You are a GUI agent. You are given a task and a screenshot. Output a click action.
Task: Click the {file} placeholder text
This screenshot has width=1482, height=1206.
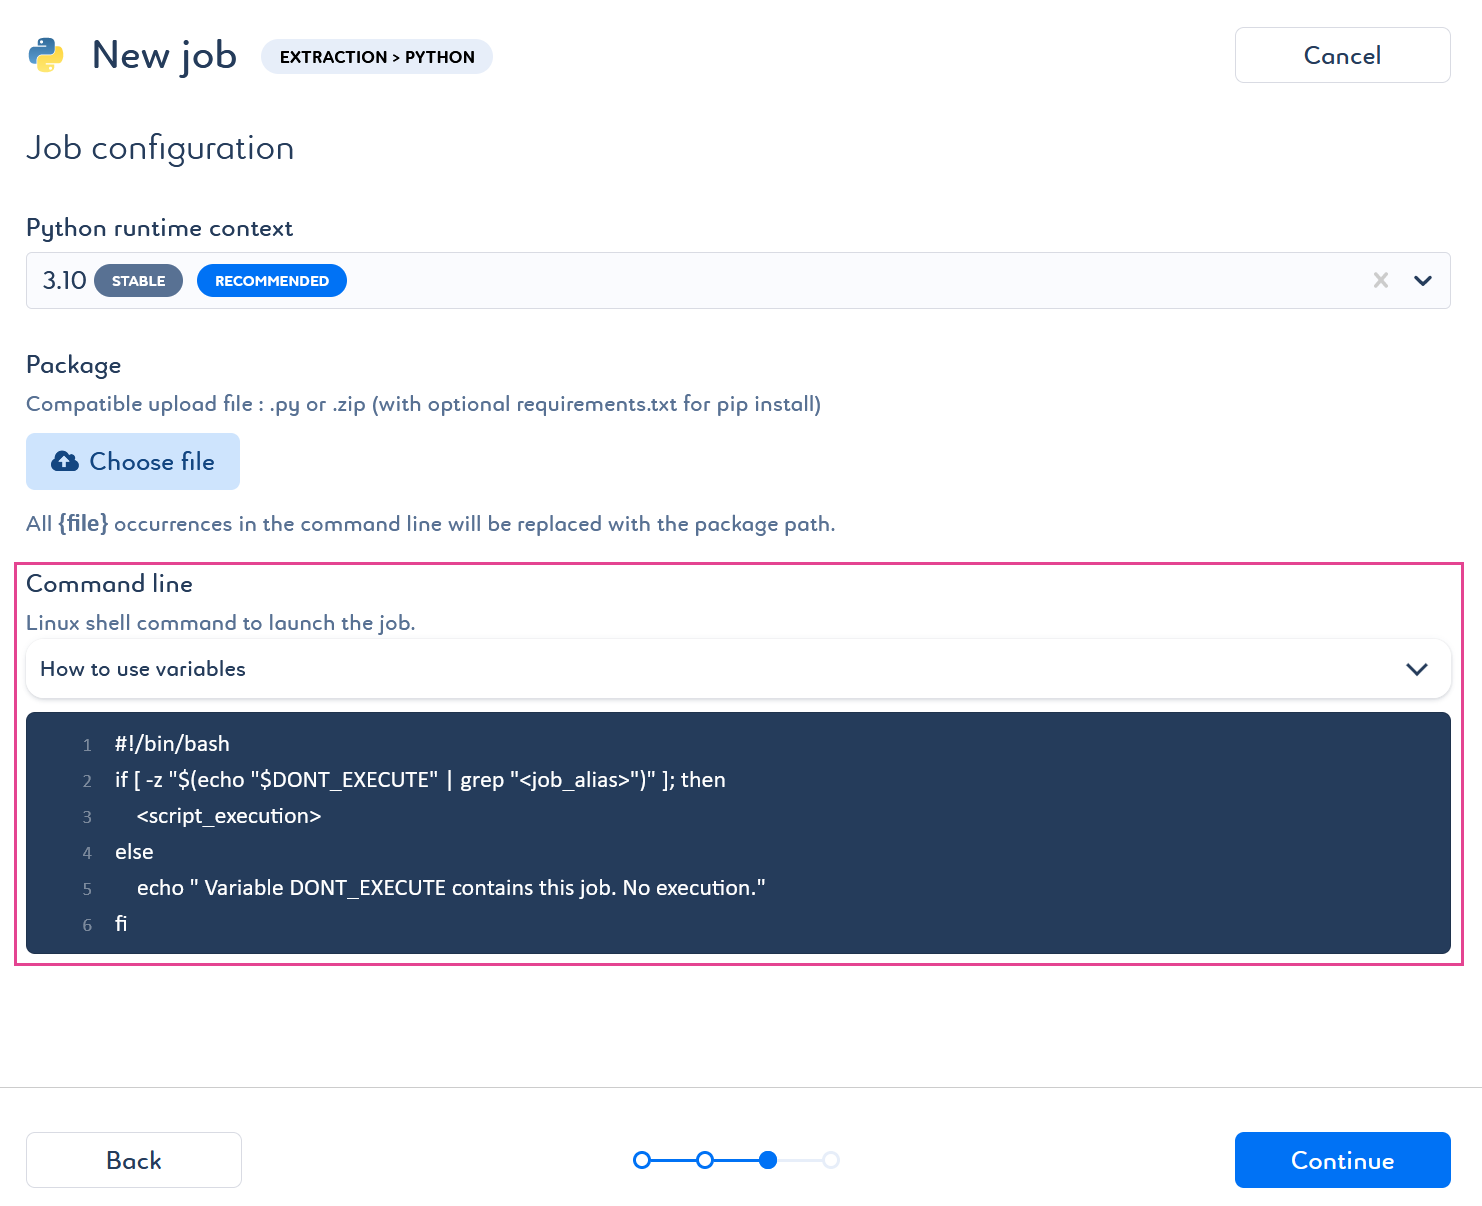[x=83, y=523]
